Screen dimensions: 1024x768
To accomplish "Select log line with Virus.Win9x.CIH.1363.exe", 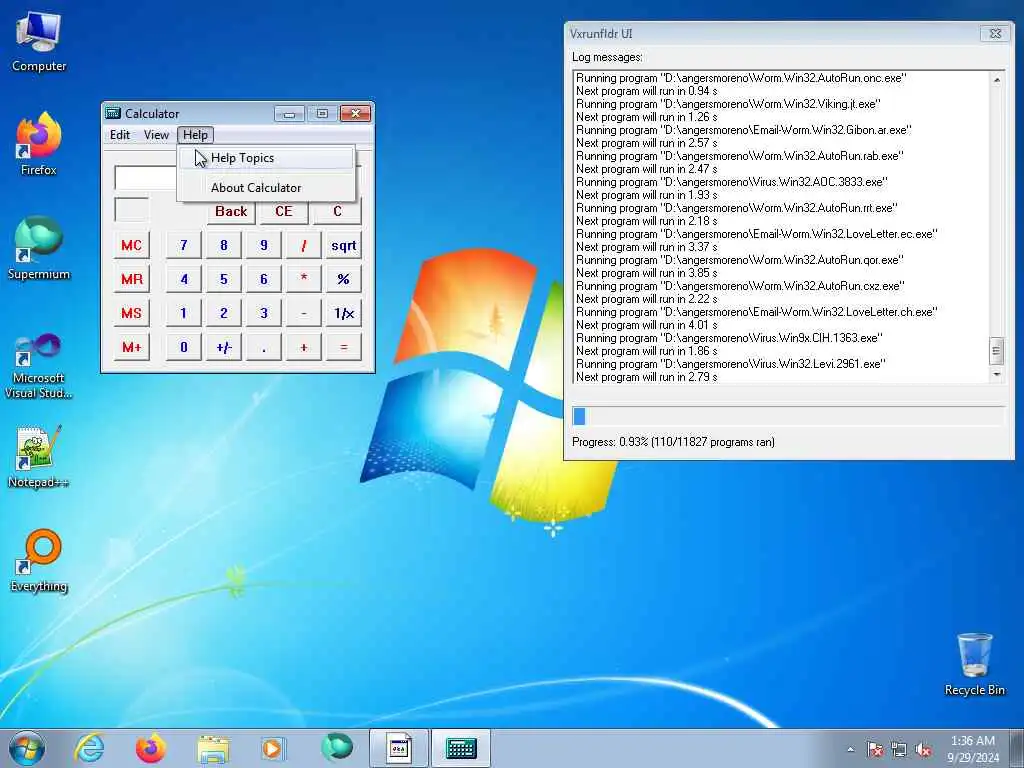I will [729, 338].
